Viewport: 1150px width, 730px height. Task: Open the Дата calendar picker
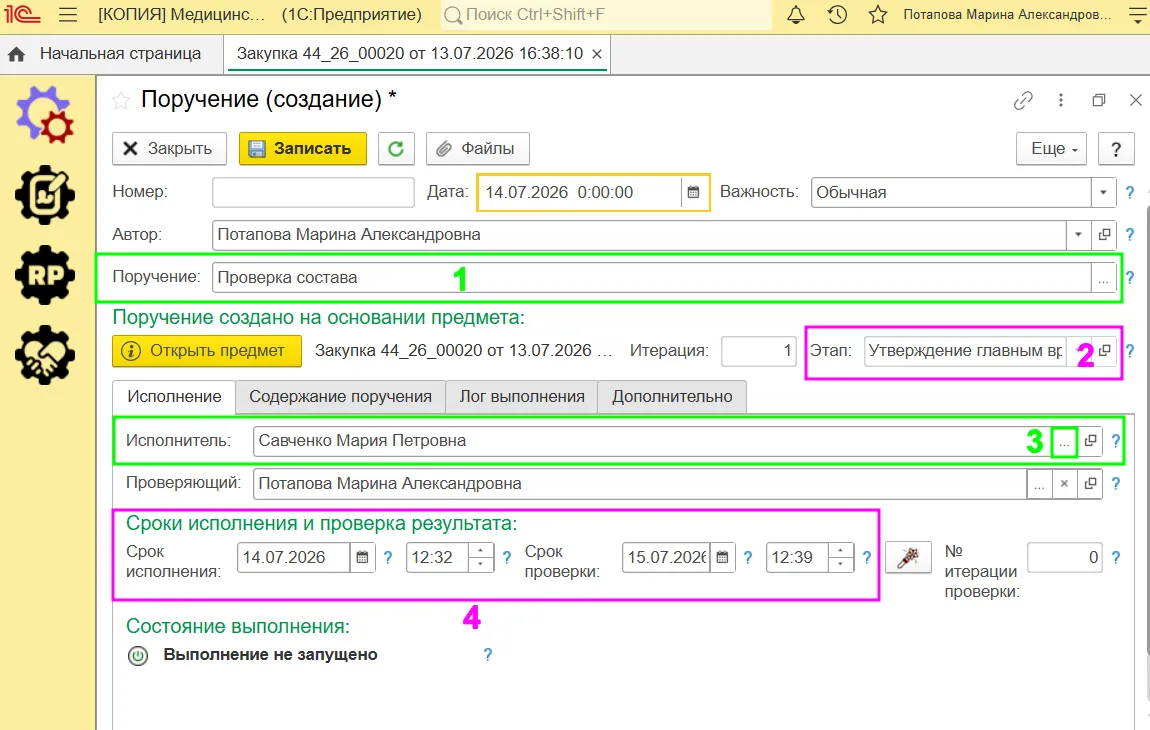pyautogui.click(x=693, y=192)
